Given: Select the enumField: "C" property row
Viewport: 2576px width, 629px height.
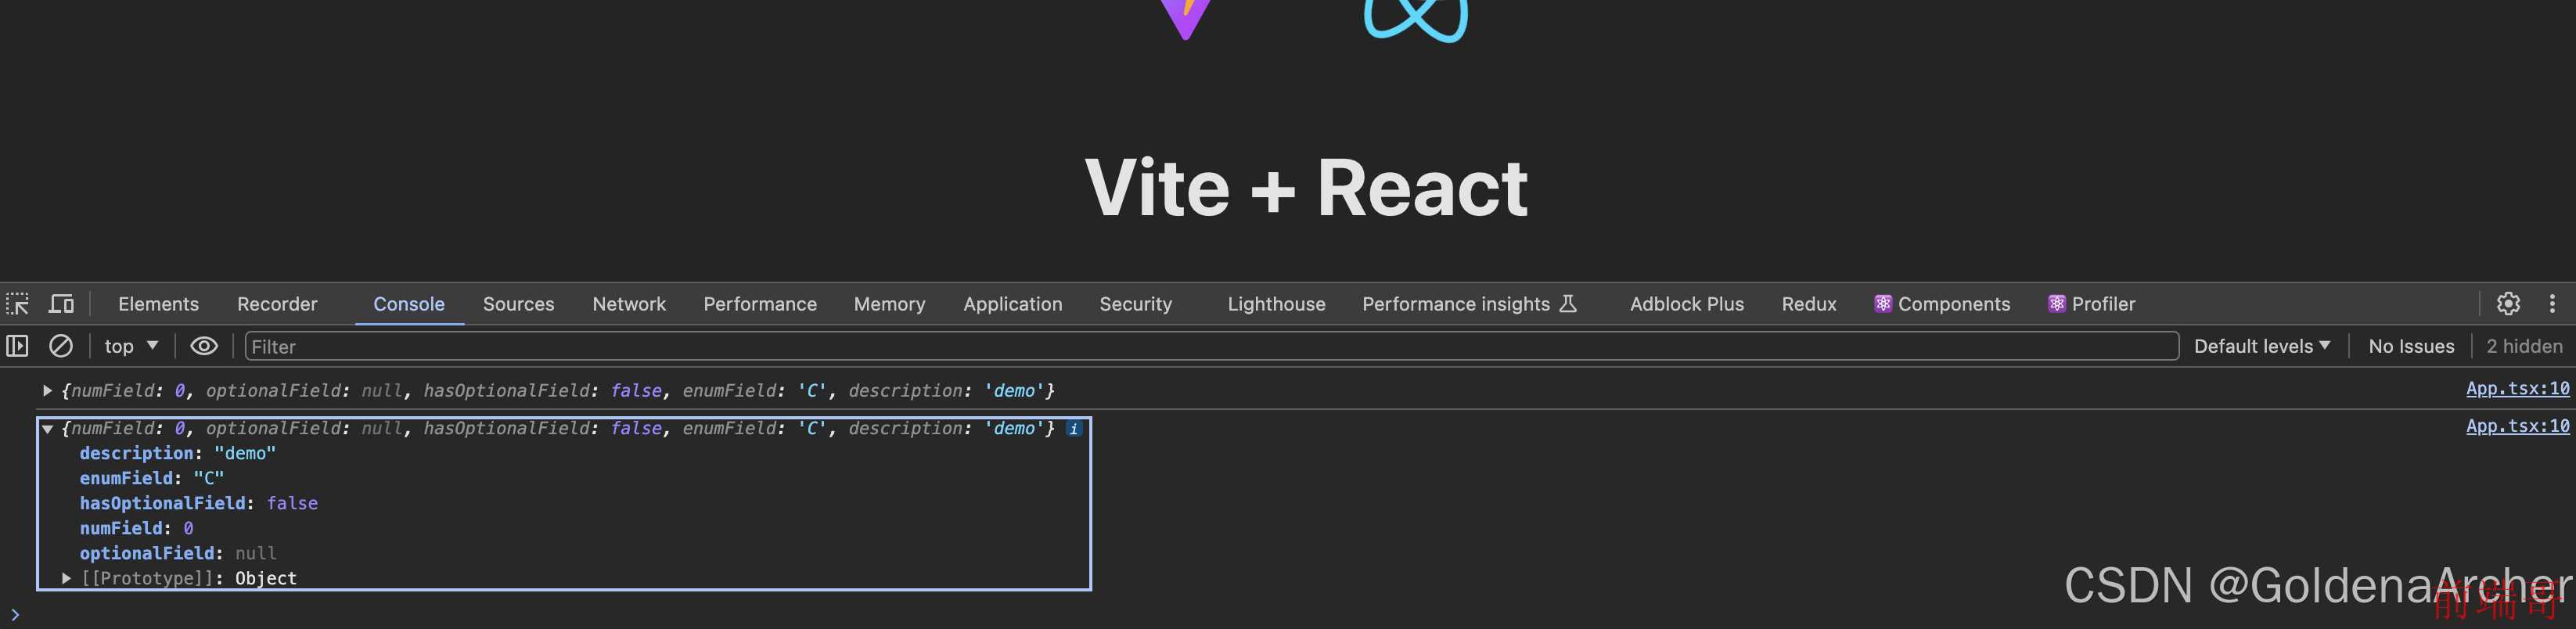Looking at the screenshot, I should [x=152, y=478].
